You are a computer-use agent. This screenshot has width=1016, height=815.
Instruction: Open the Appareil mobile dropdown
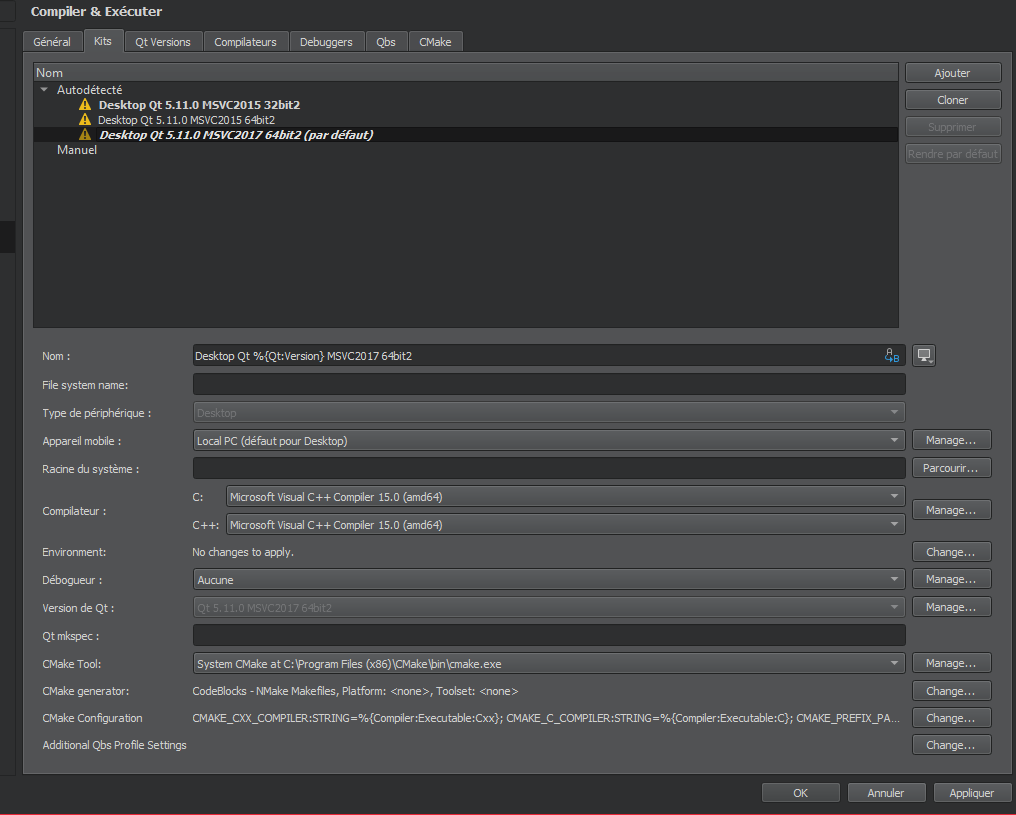pos(549,441)
